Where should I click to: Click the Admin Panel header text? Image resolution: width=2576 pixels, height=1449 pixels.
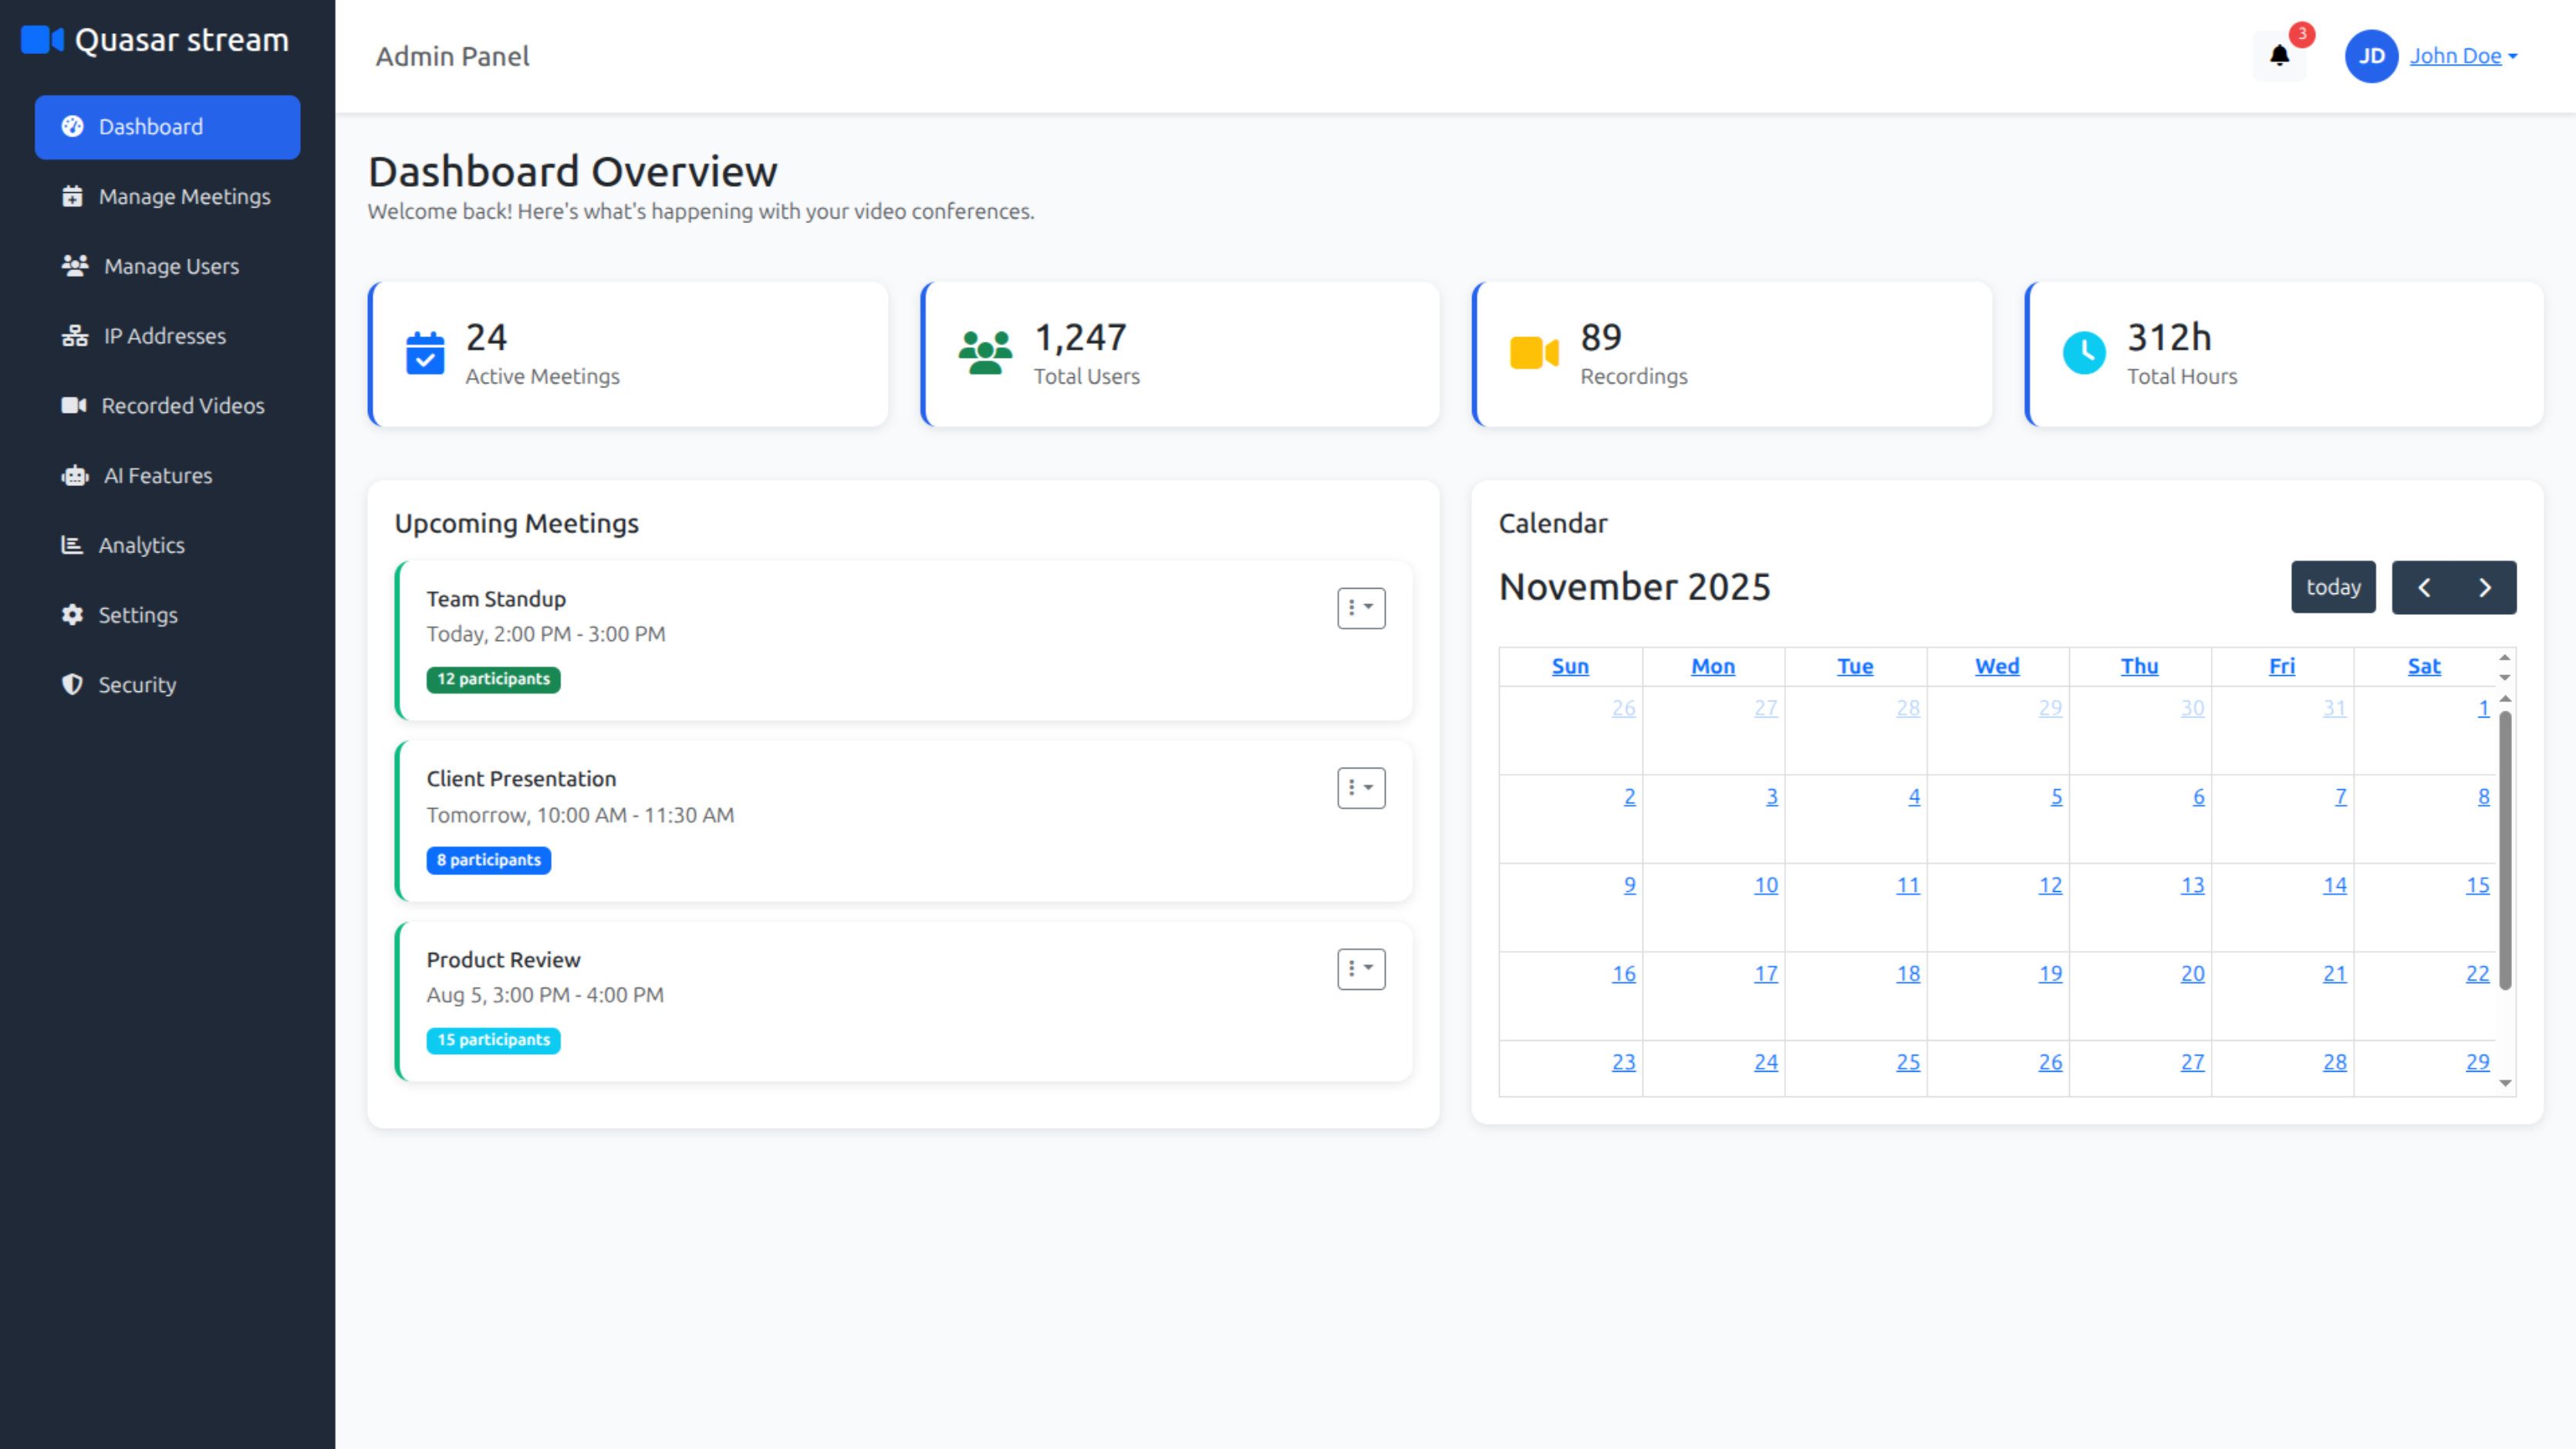coord(452,57)
